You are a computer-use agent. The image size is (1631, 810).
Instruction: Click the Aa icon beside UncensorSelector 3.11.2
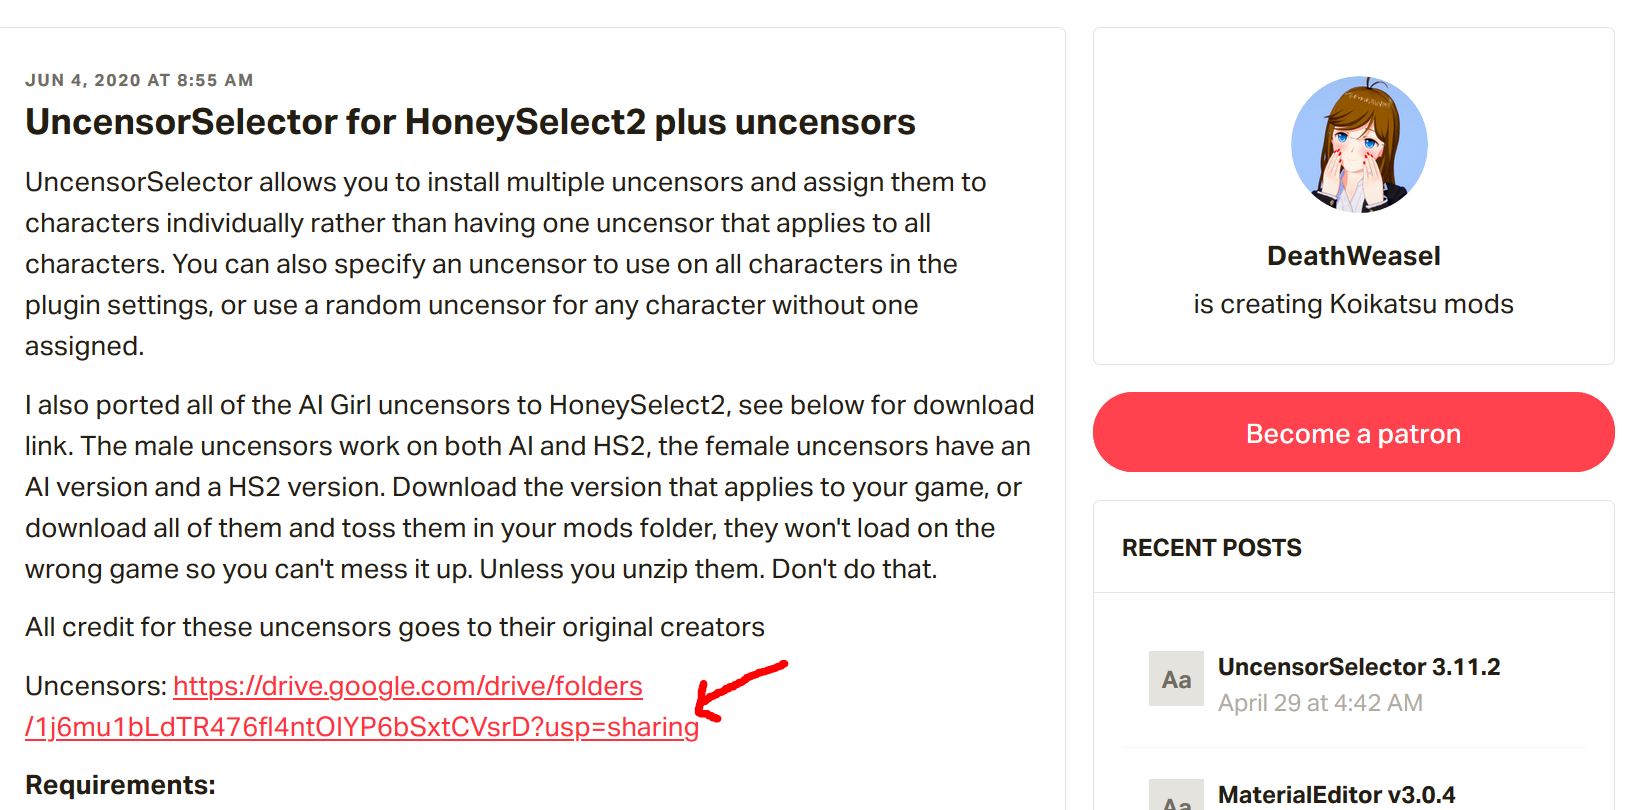tap(1176, 679)
